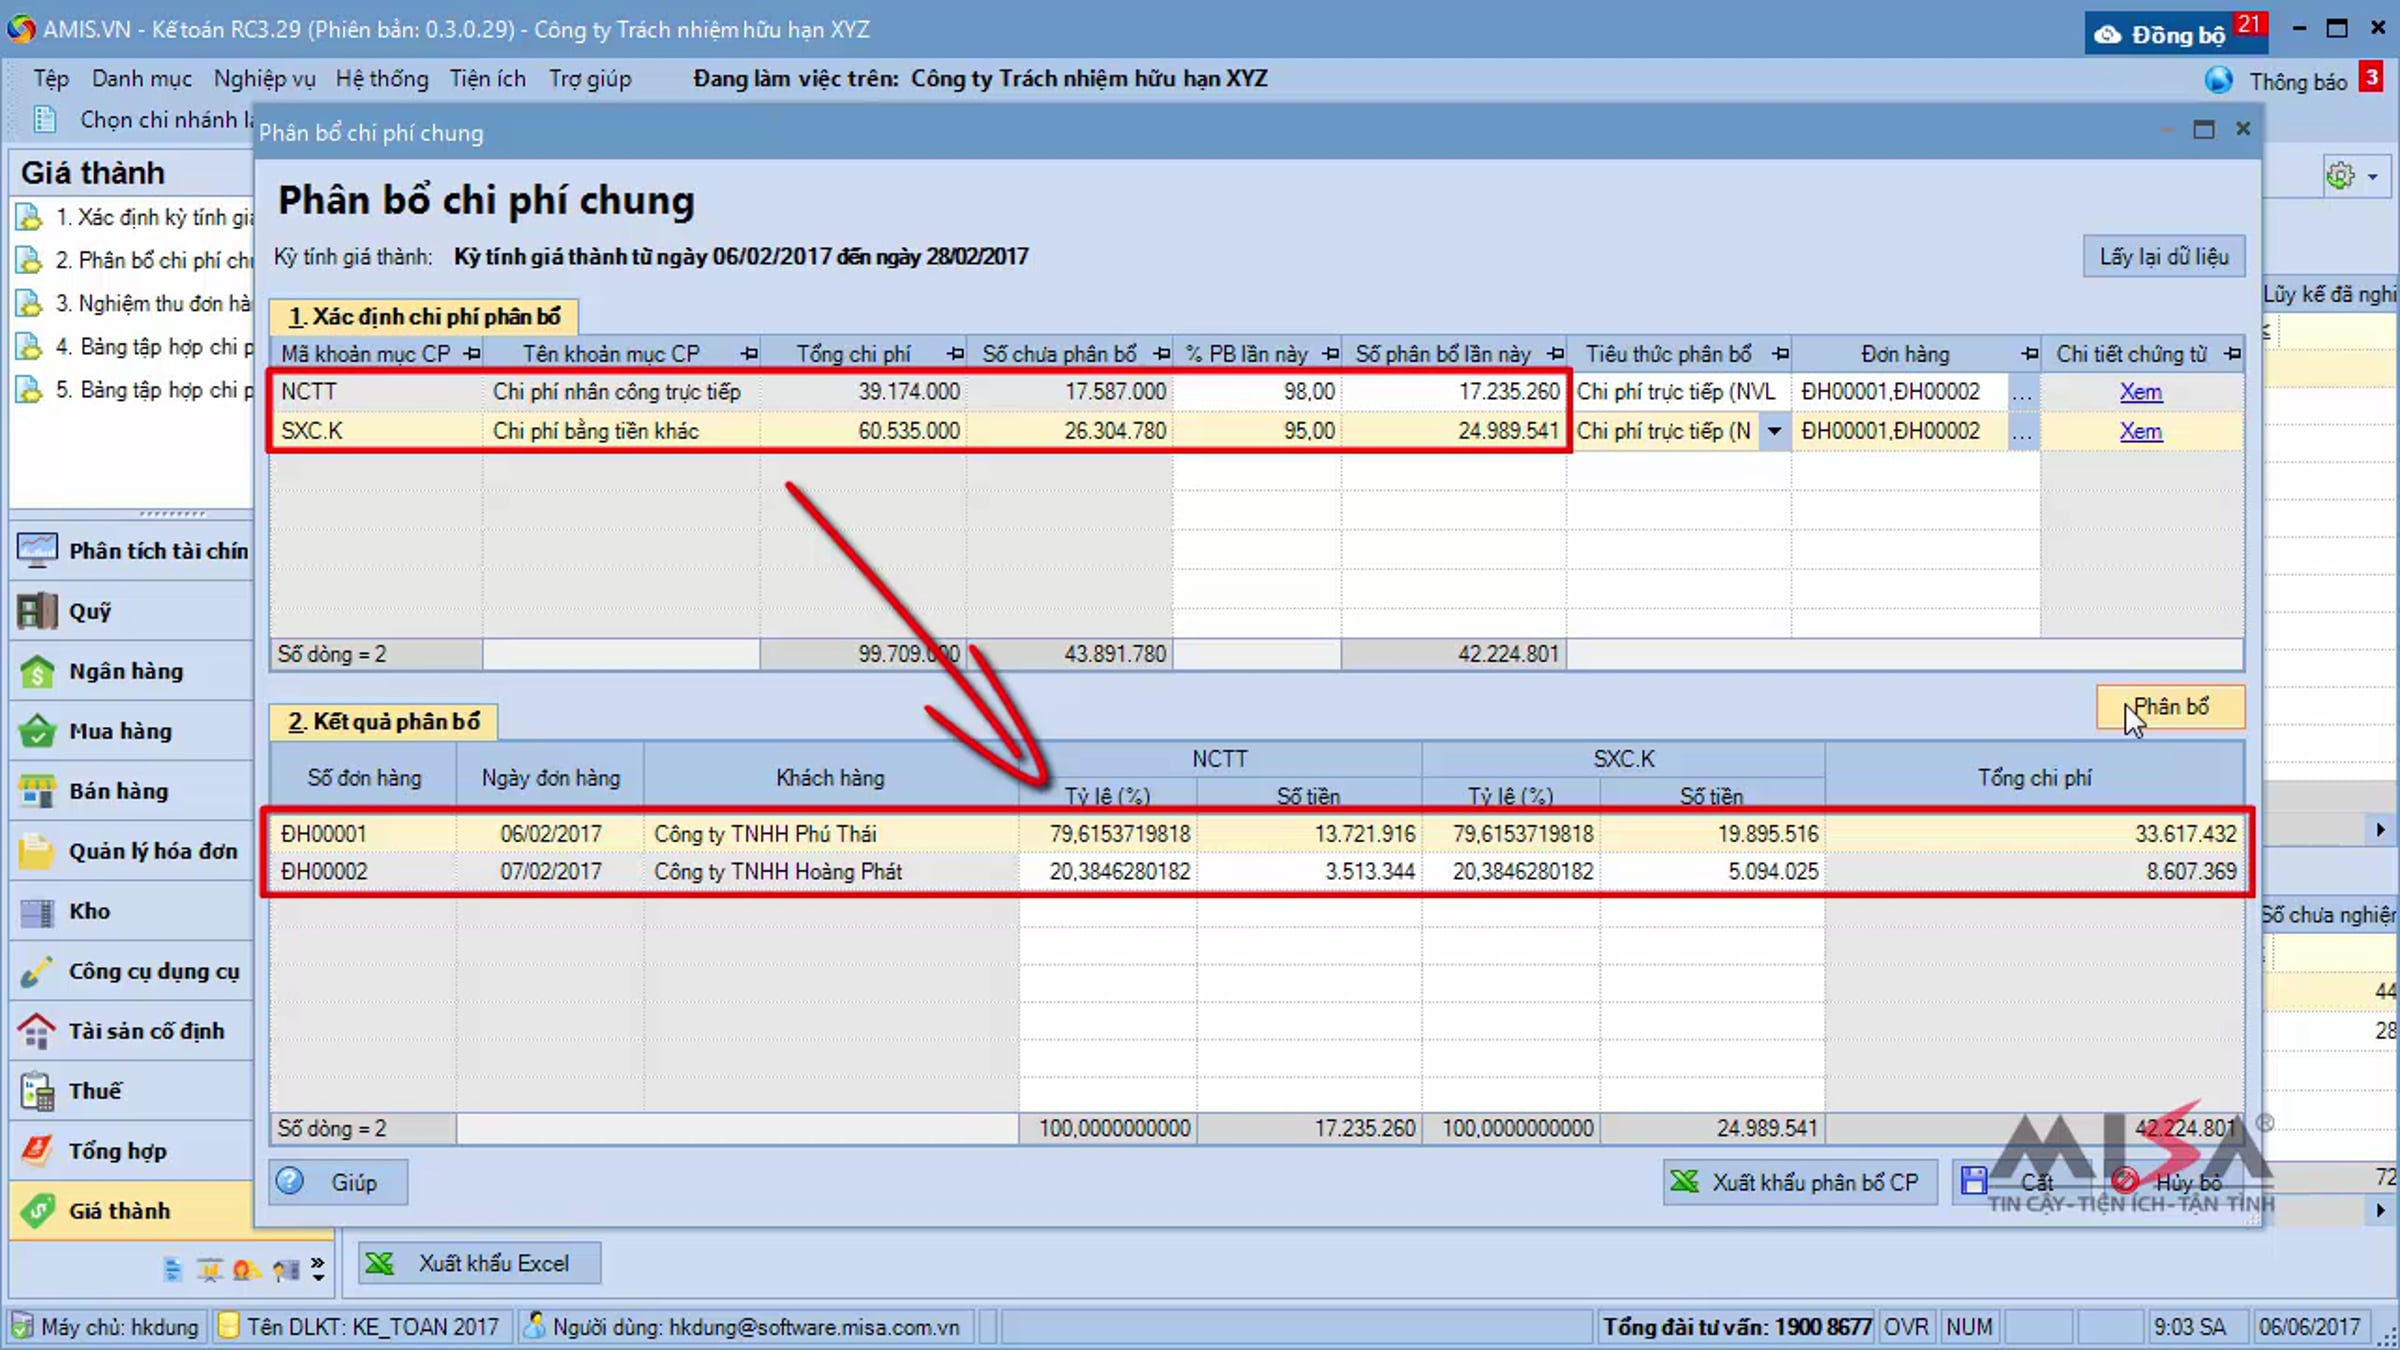Click the 98,00 percent cell in NCTT row
2400x1350 pixels.
1257,392
